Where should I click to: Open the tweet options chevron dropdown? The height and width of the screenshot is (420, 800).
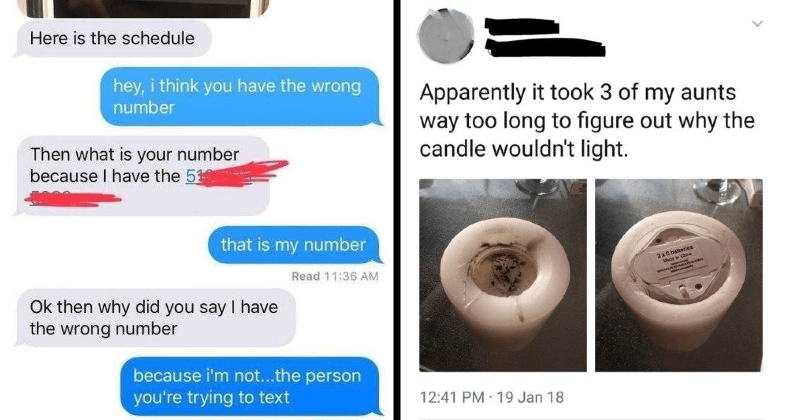pyautogui.click(x=758, y=23)
